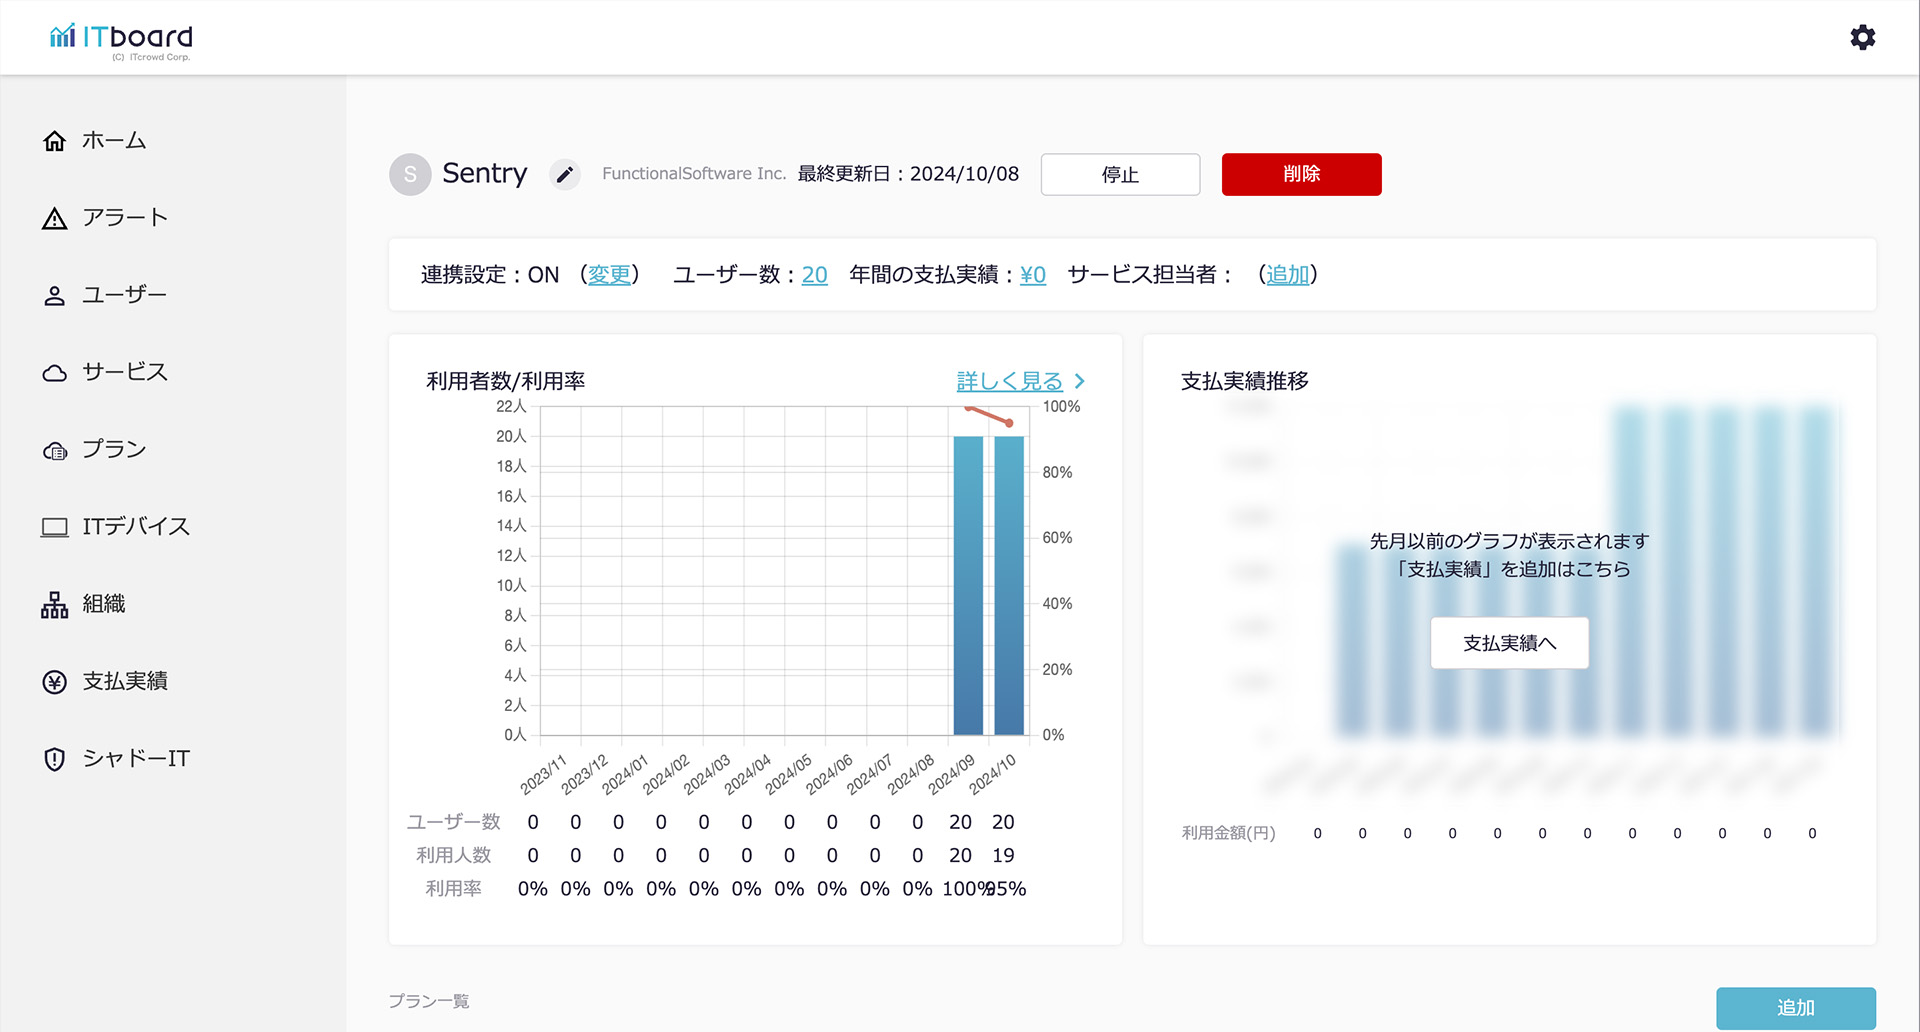Click 変更 link for integration setting
This screenshot has height=1032, width=1920.
tap(609, 275)
